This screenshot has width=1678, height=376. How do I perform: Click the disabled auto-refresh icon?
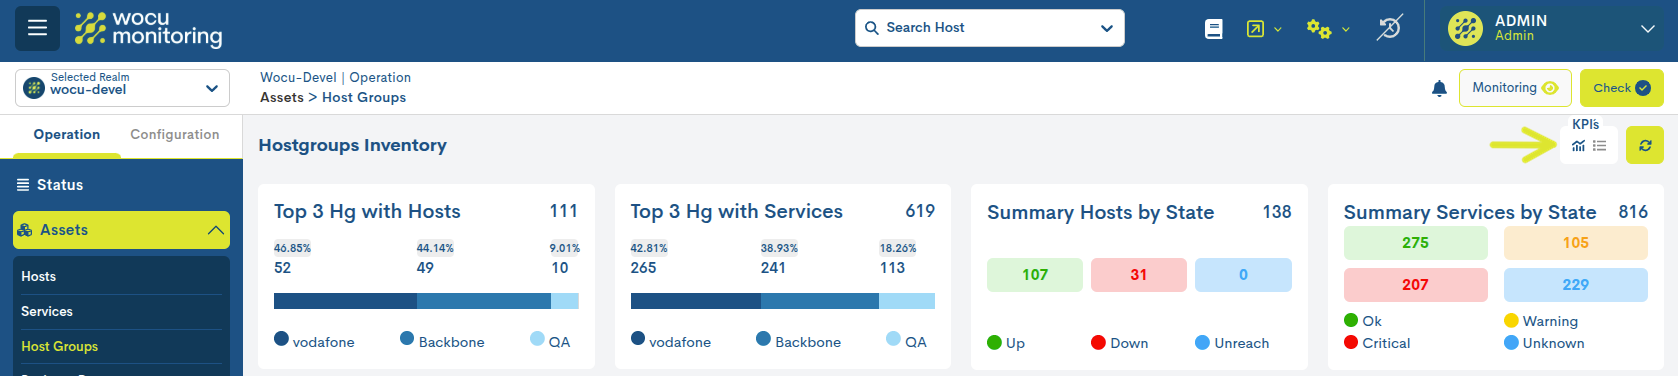pyautogui.click(x=1390, y=28)
